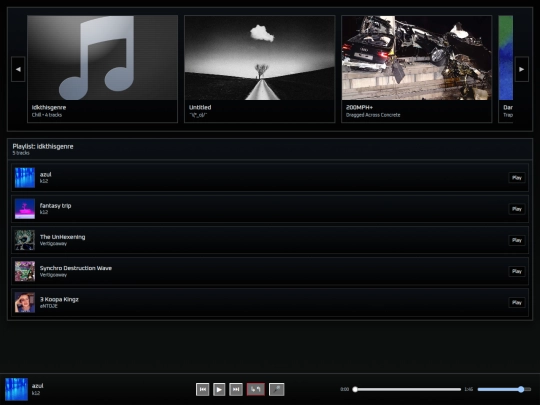Click 'fantasy trip' title text
The image size is (540, 405).
pyautogui.click(x=55, y=206)
